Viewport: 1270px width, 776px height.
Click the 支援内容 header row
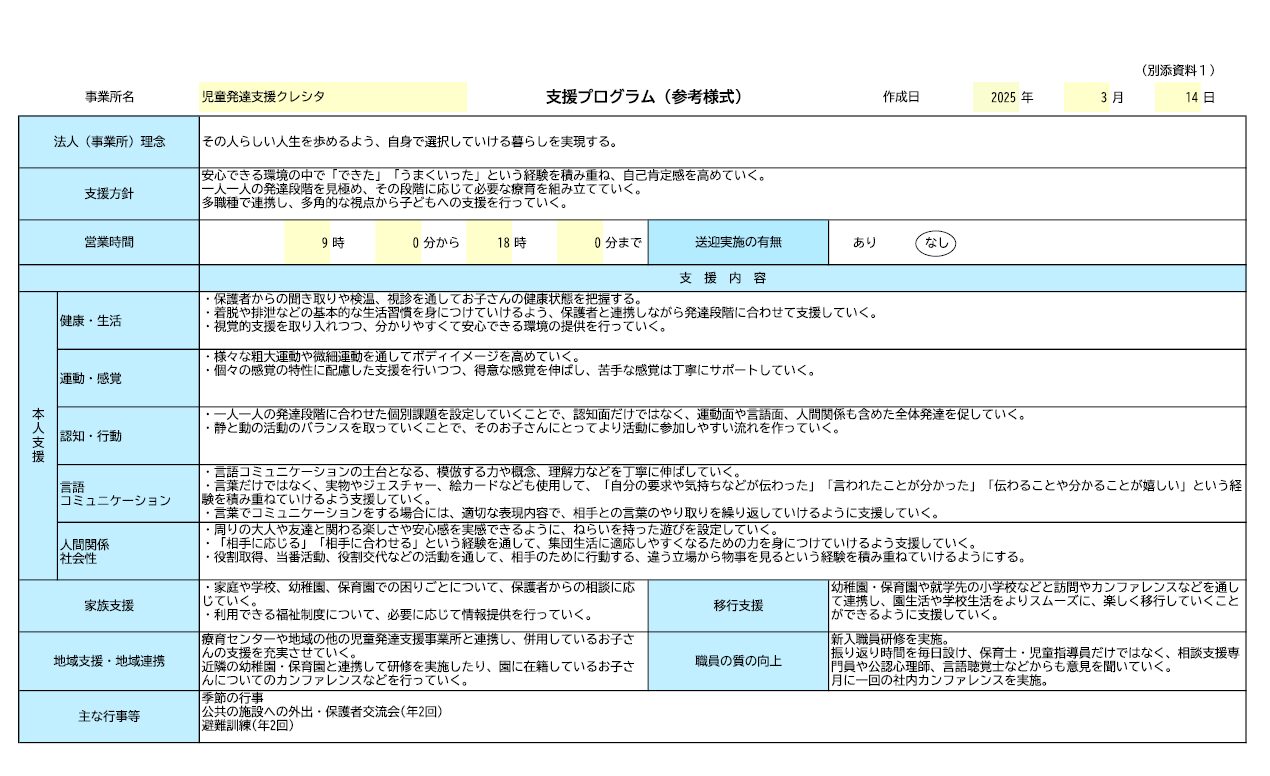pos(722,278)
